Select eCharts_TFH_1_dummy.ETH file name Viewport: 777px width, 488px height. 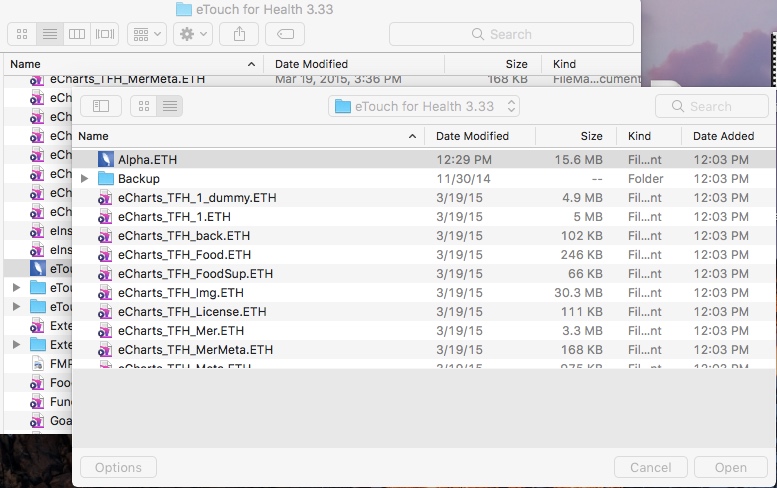tap(197, 198)
